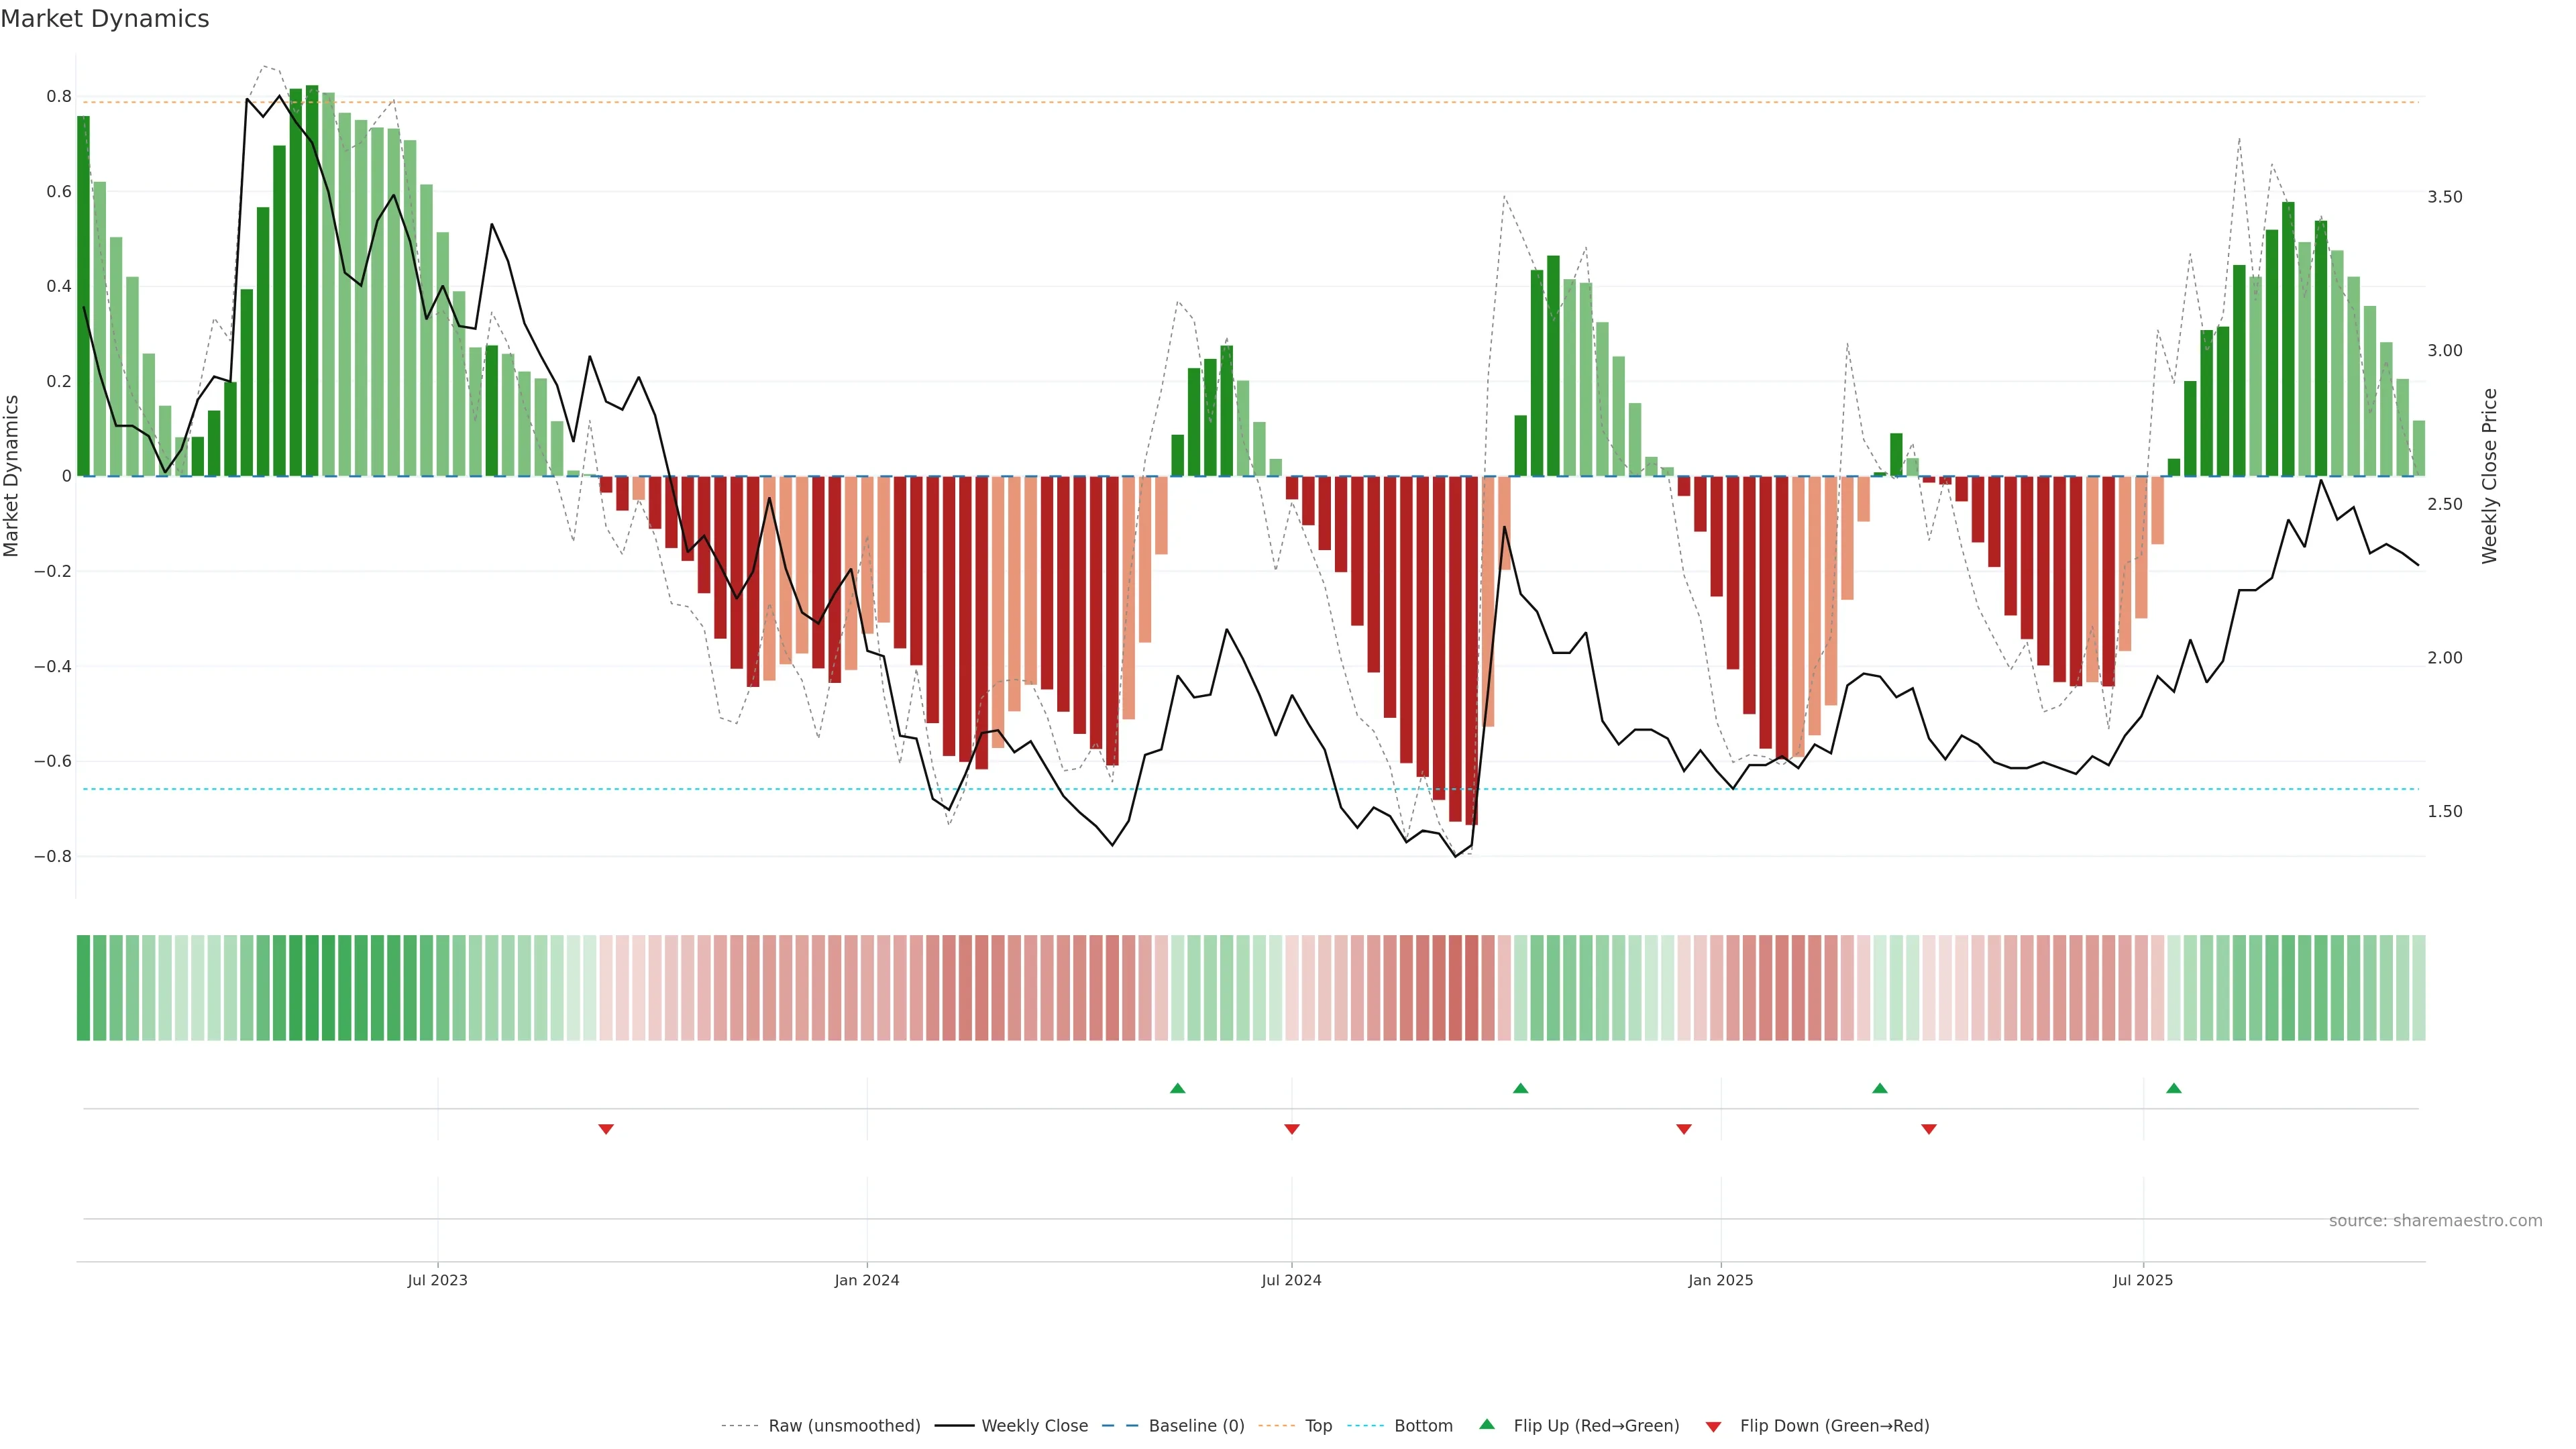Click the earliest red flip-down marker after Jul 2023
This screenshot has height=1449, width=2576.
[605, 1129]
